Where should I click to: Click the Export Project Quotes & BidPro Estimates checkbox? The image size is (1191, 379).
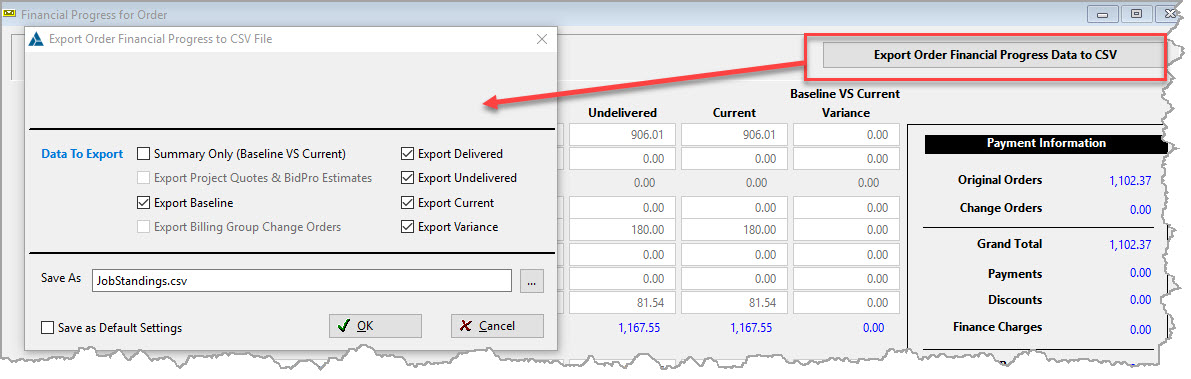(x=144, y=178)
